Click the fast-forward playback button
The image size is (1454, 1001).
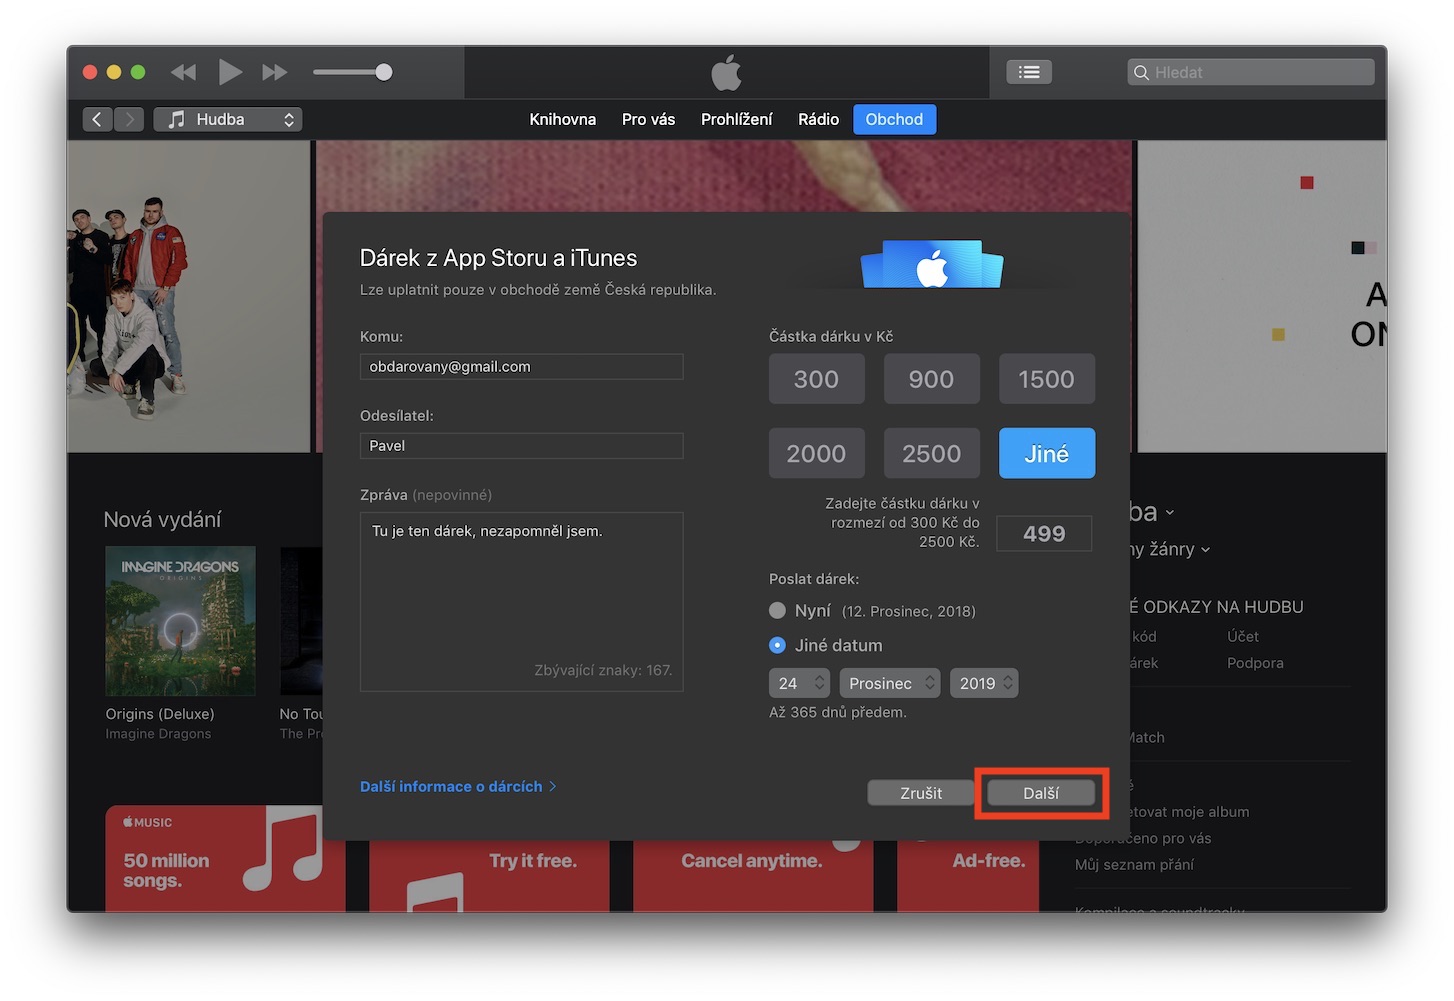click(x=274, y=72)
